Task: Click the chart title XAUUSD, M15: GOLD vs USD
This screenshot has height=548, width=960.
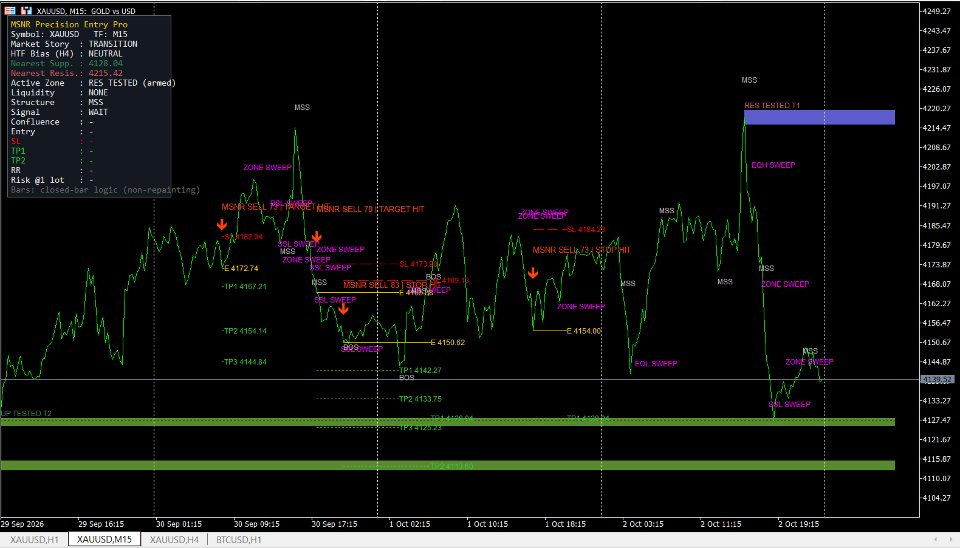Action: pyautogui.click(x=86, y=11)
